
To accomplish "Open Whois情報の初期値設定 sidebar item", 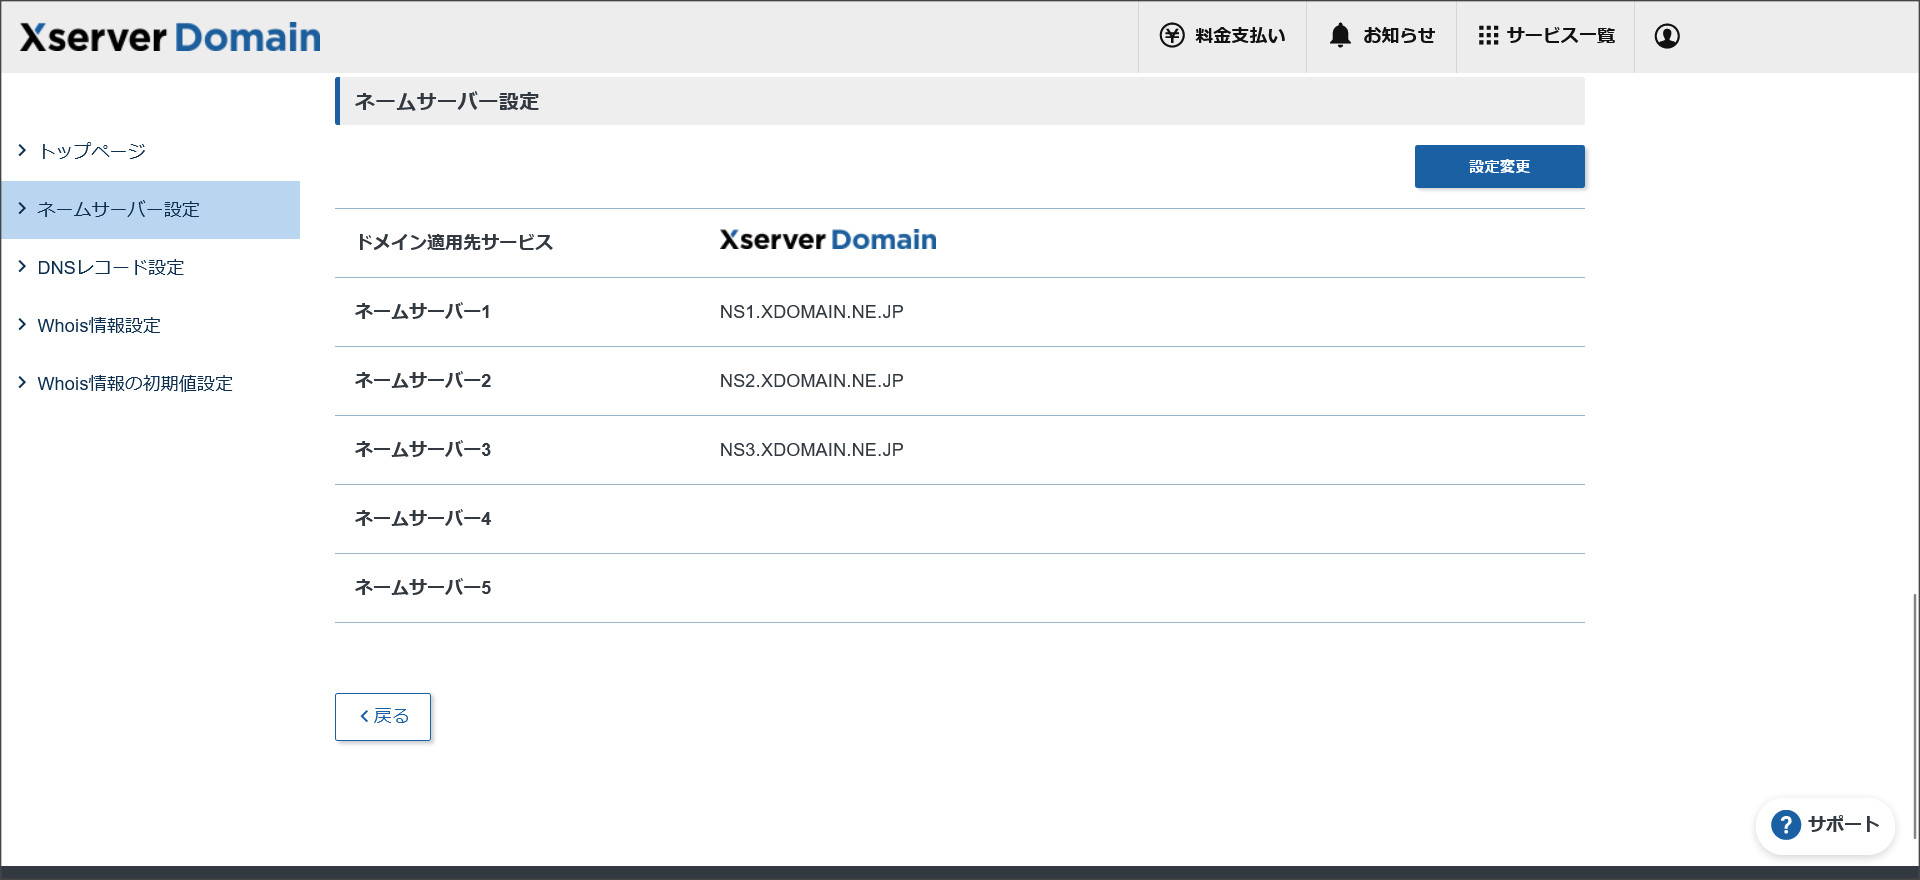I will click(x=134, y=384).
